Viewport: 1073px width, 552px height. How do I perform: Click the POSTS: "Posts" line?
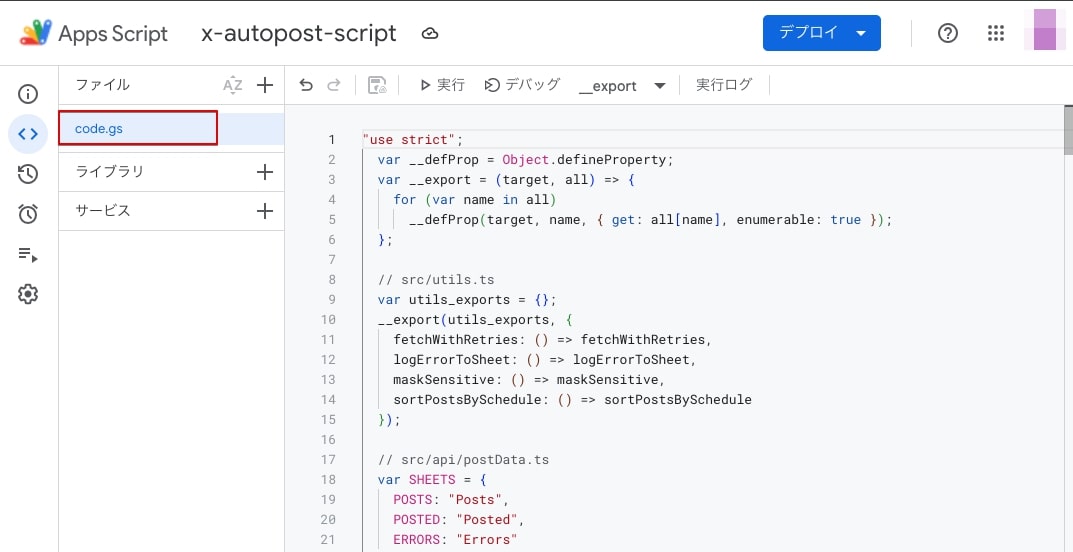(x=452, y=499)
